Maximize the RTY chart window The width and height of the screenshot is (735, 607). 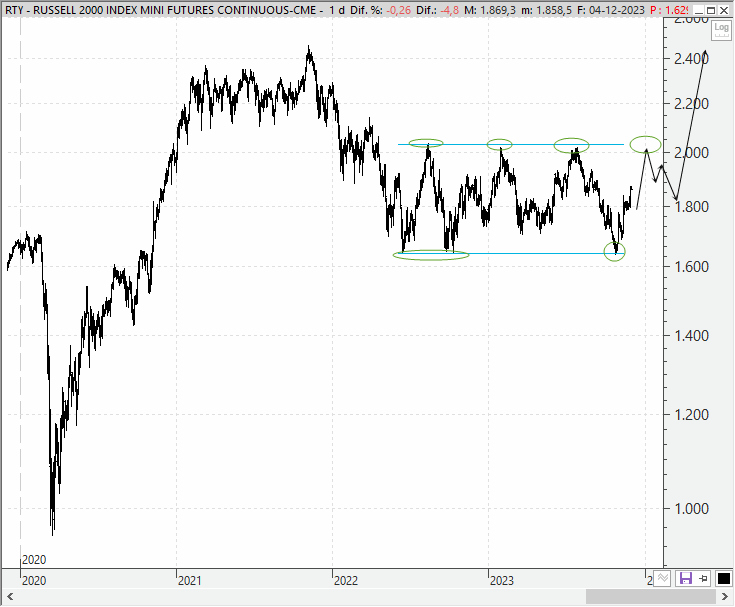711,10
